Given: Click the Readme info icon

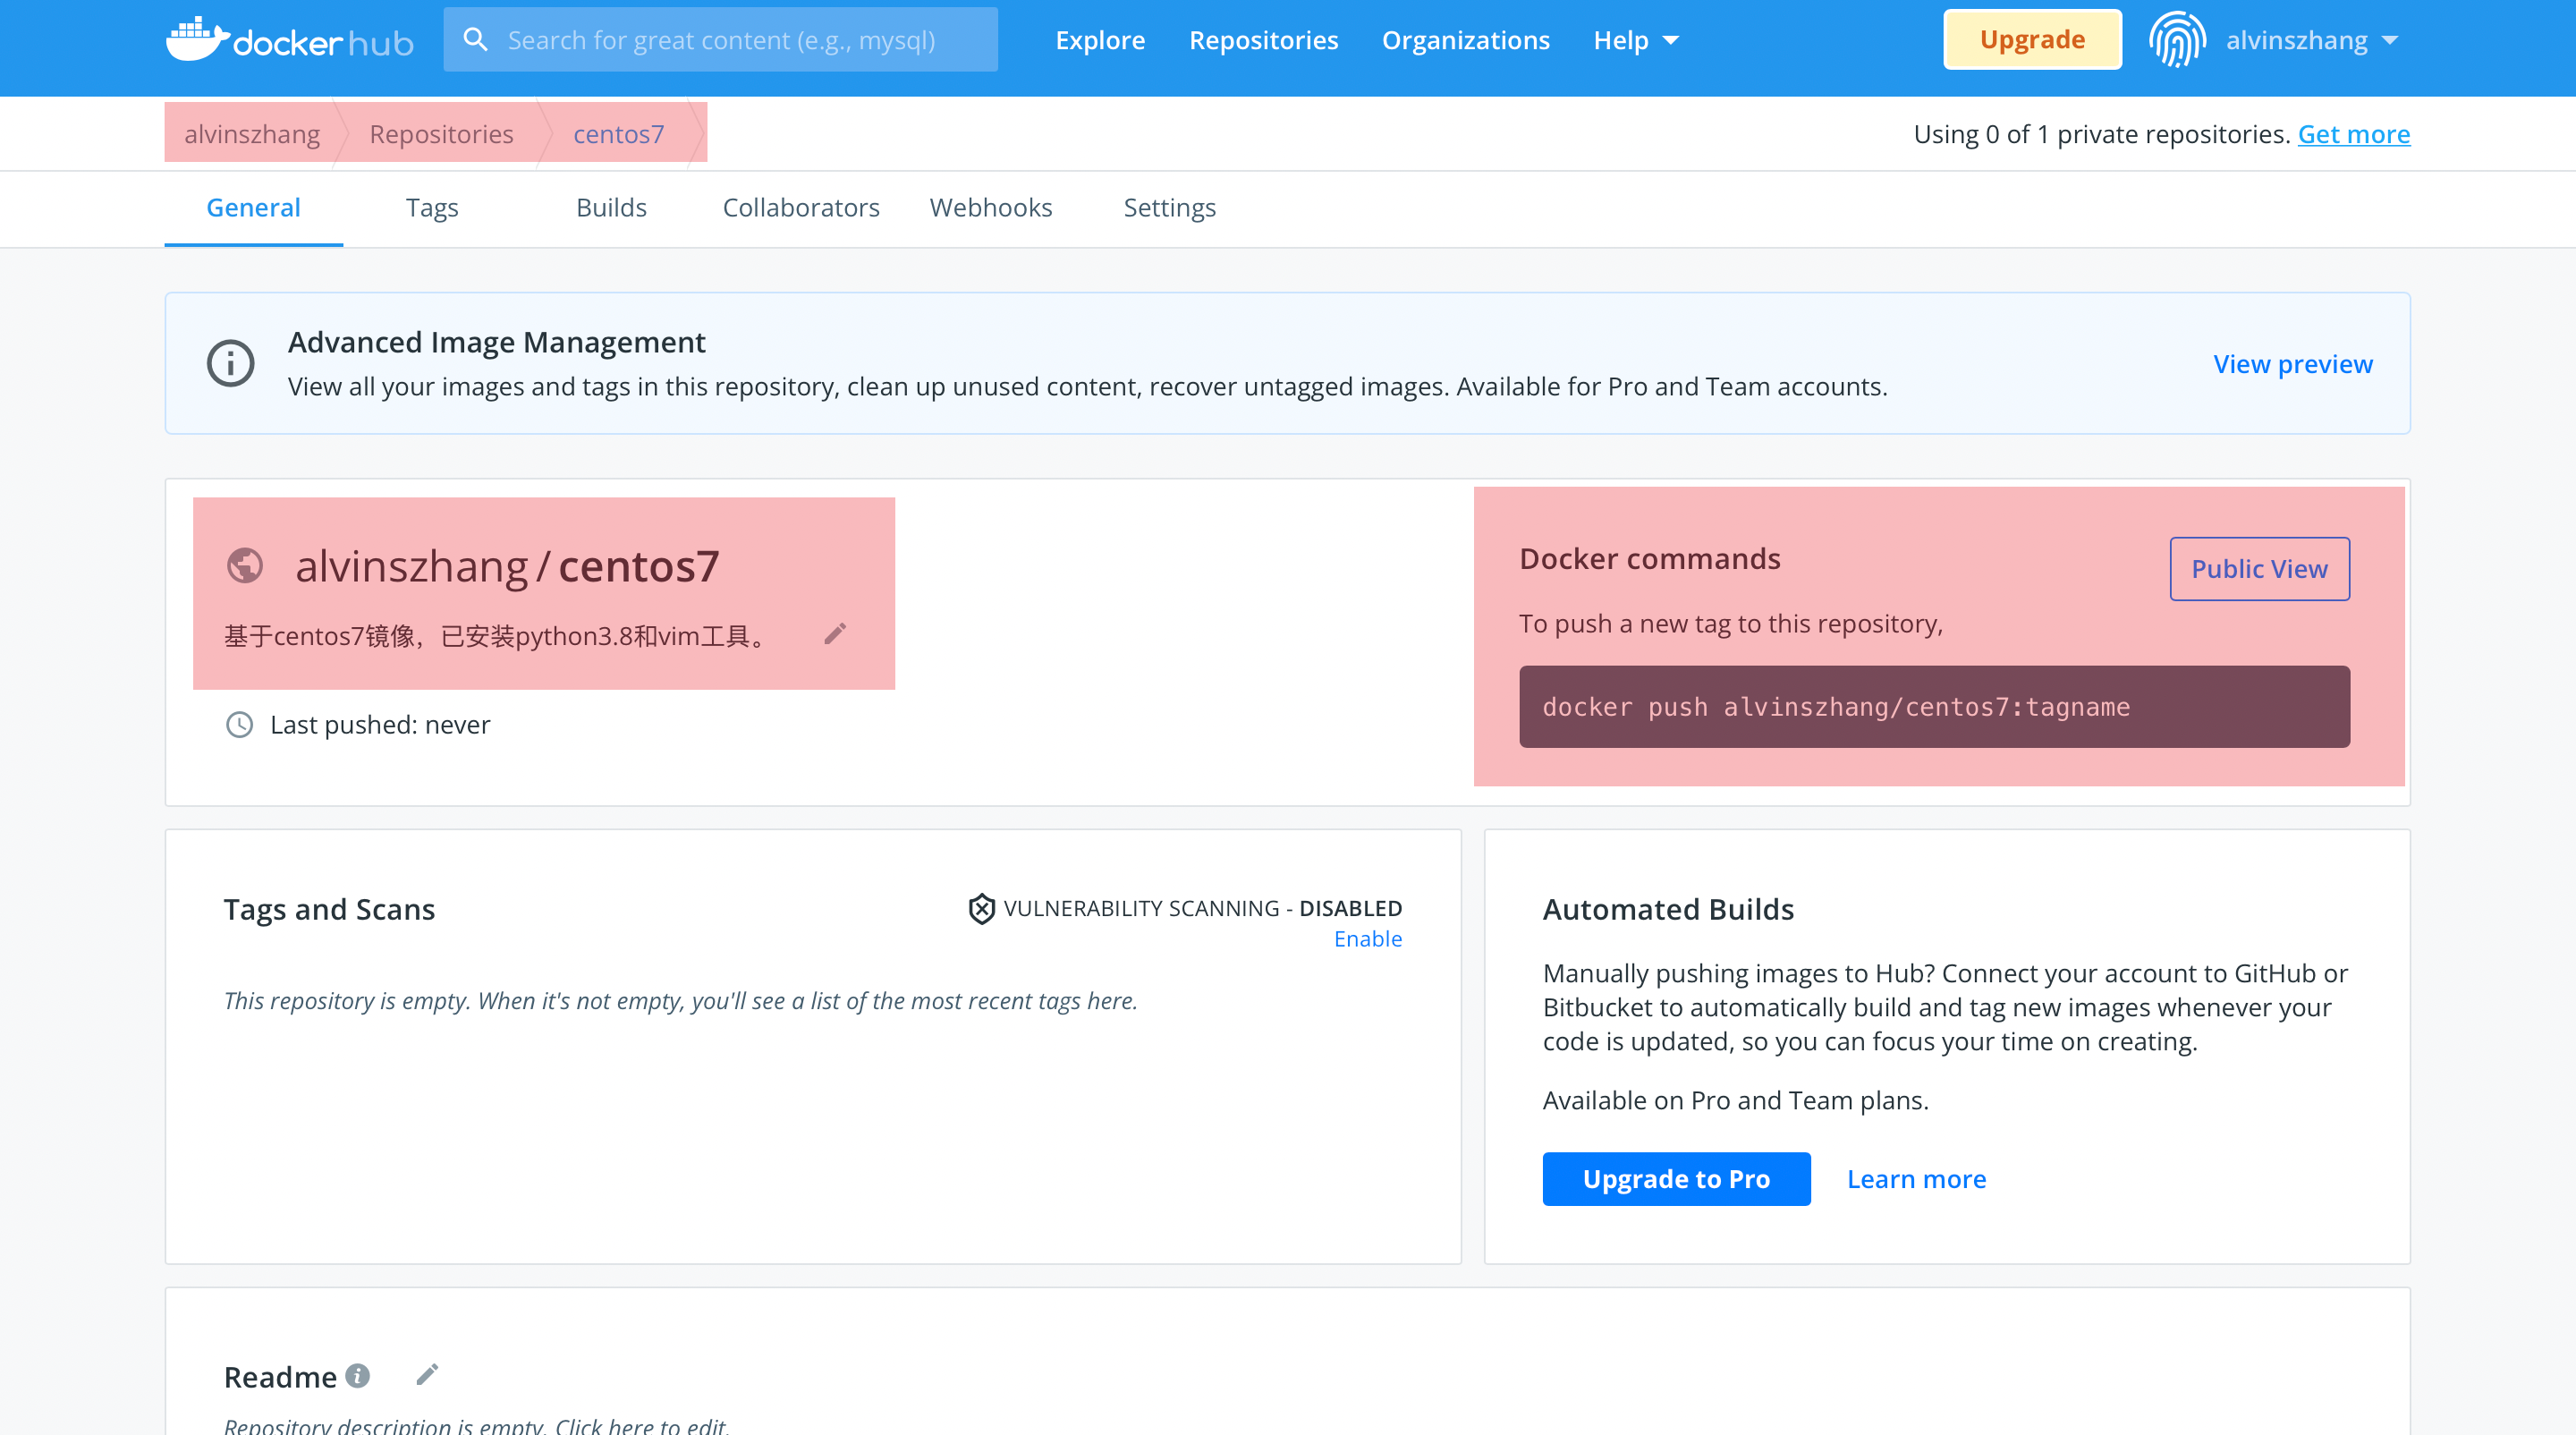Looking at the screenshot, I should pyautogui.click(x=358, y=1376).
